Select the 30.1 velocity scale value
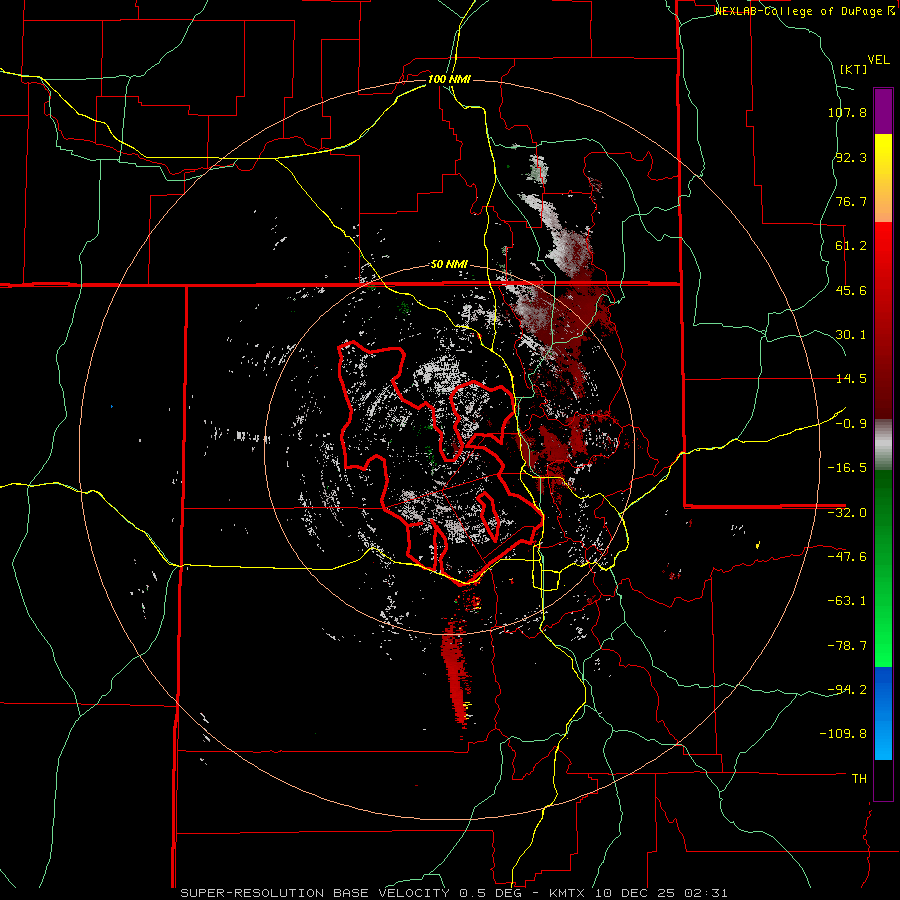The height and width of the screenshot is (900, 900). click(x=851, y=335)
